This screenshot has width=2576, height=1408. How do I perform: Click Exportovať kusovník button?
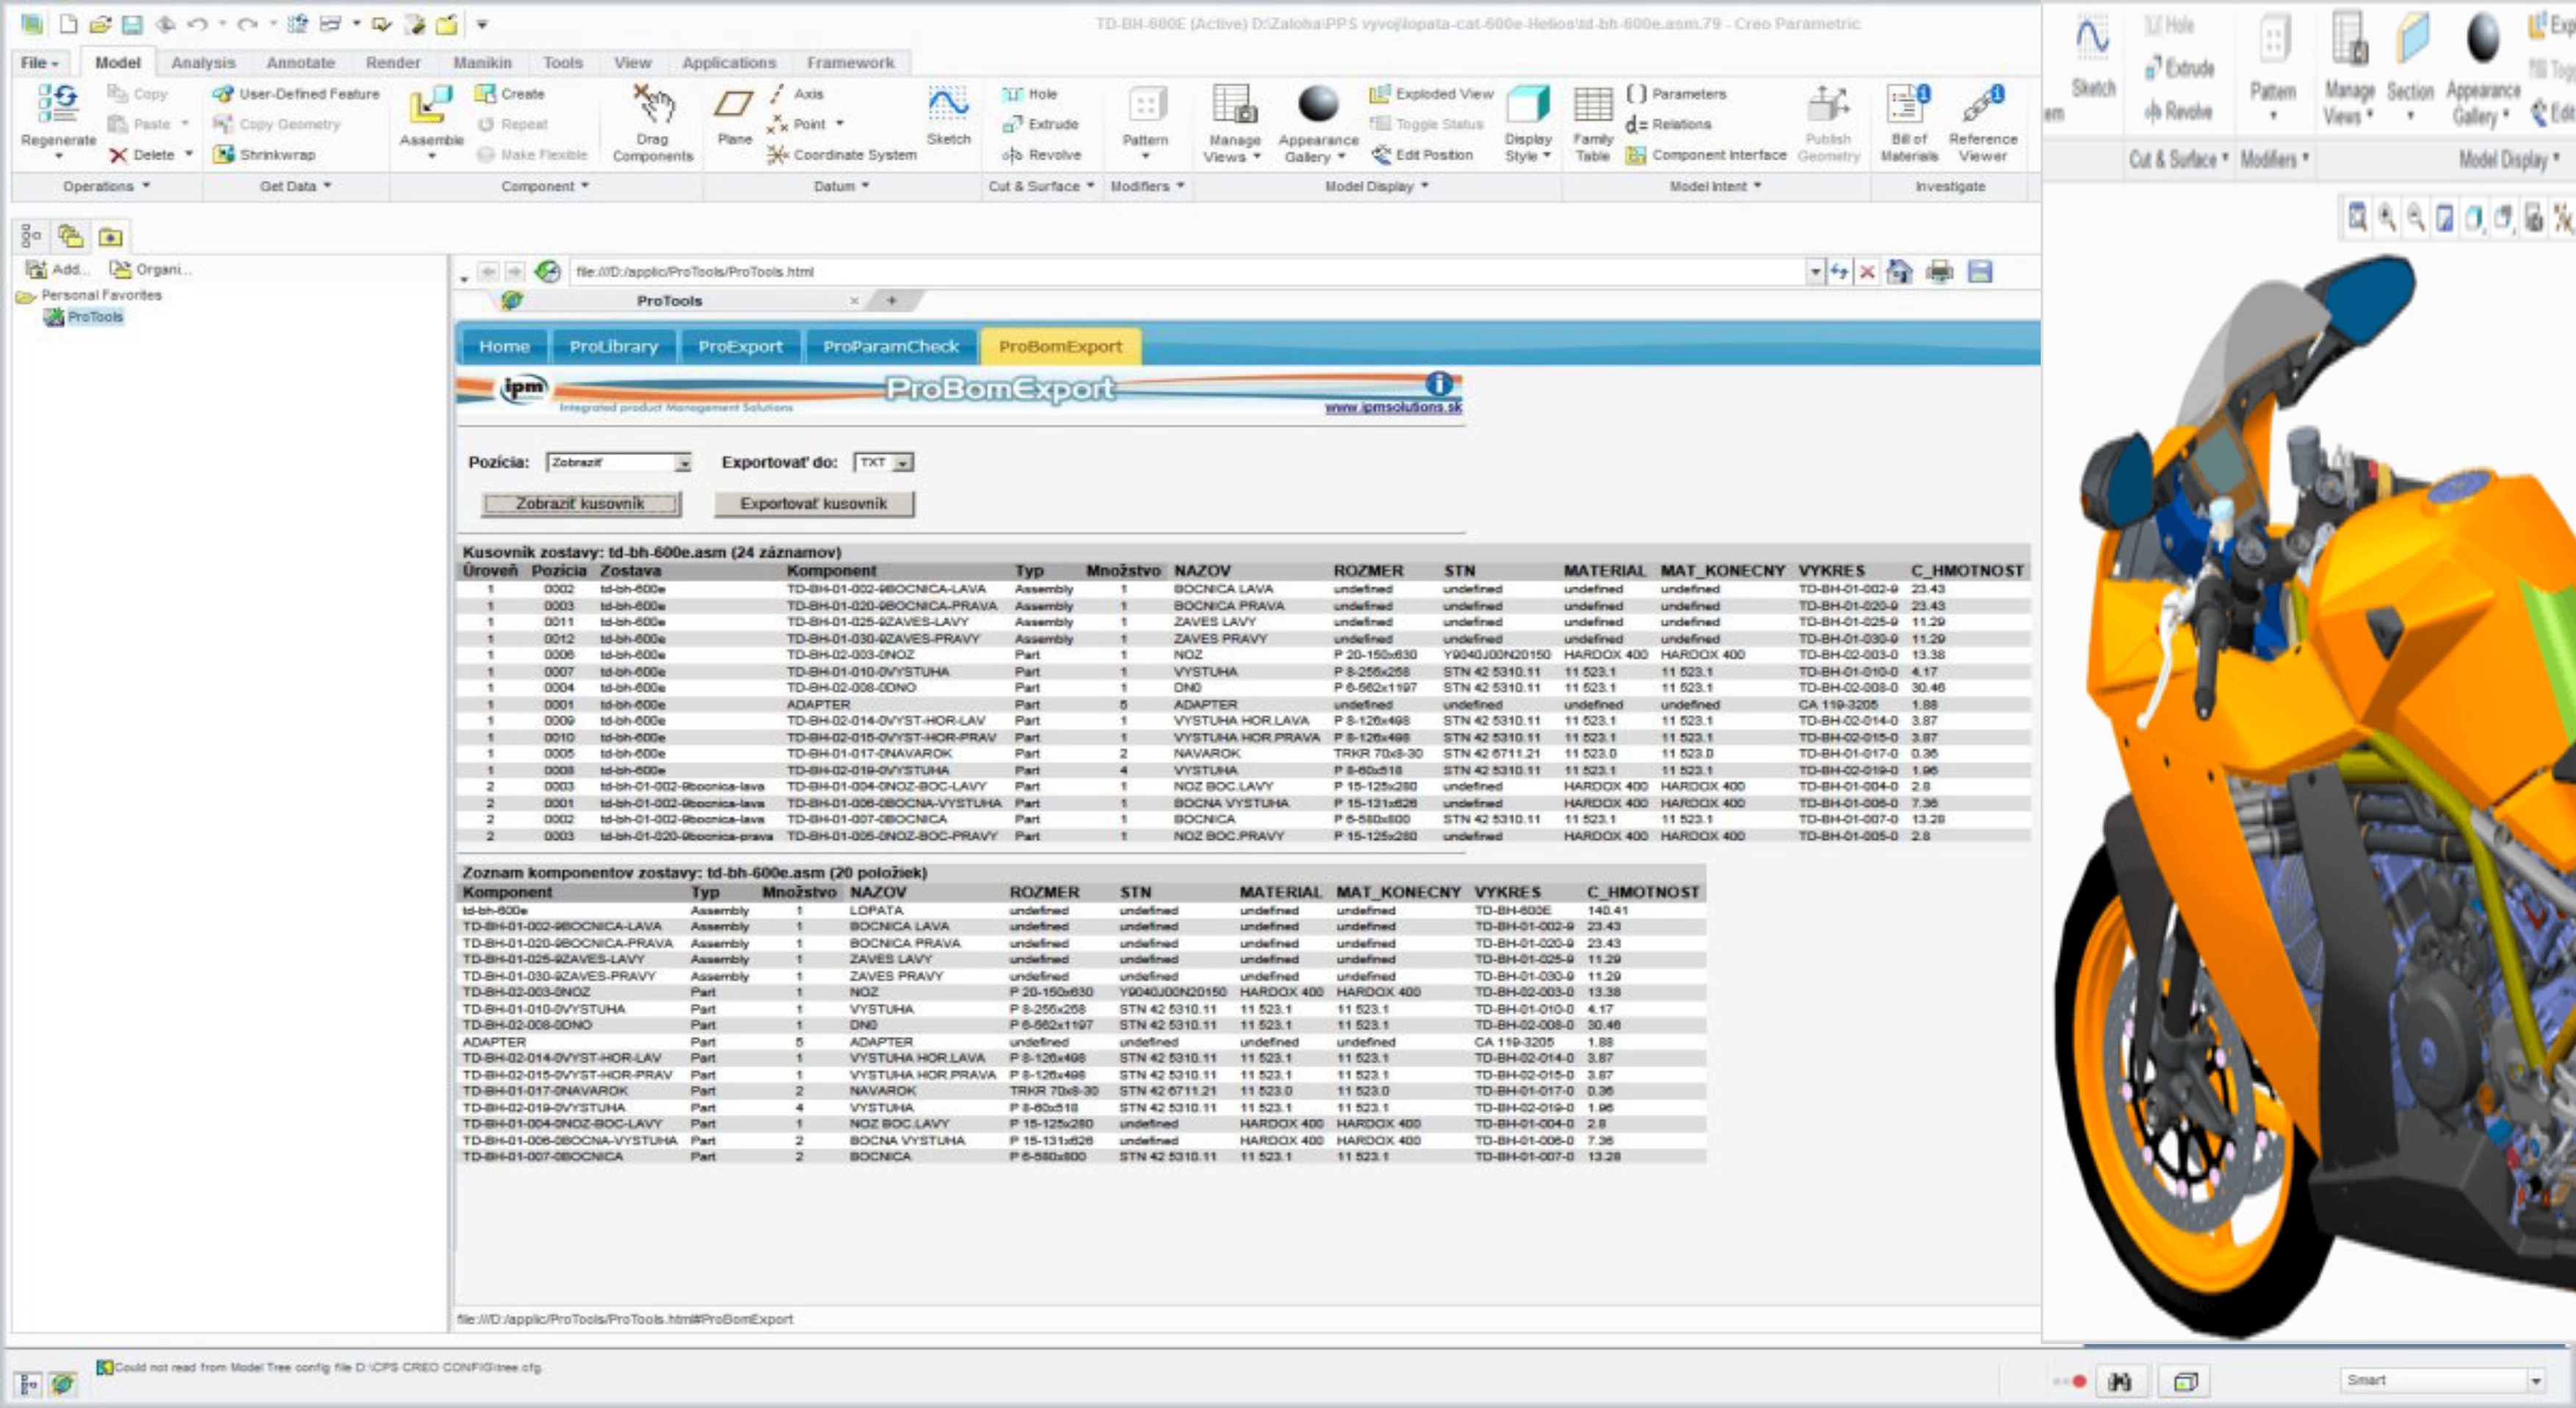tap(813, 504)
